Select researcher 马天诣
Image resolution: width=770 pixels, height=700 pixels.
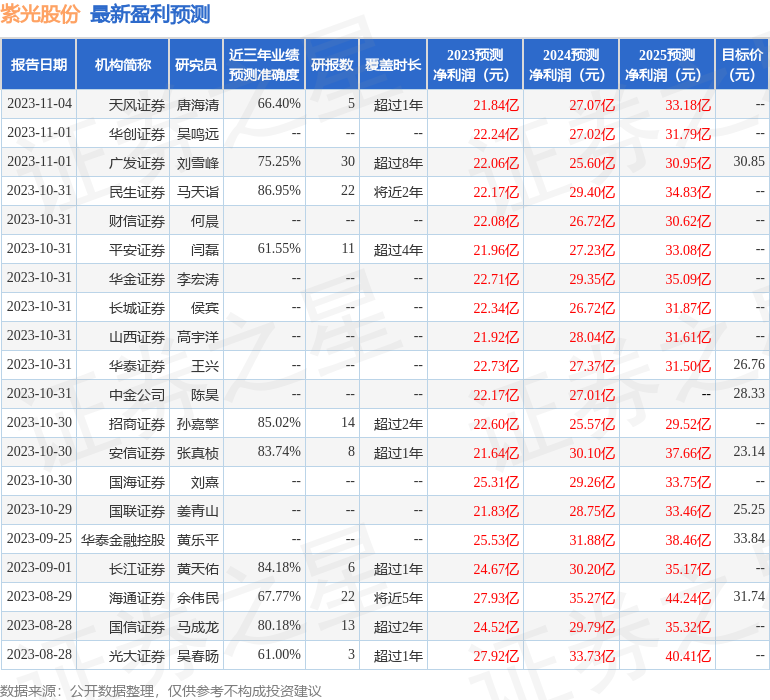point(197,192)
